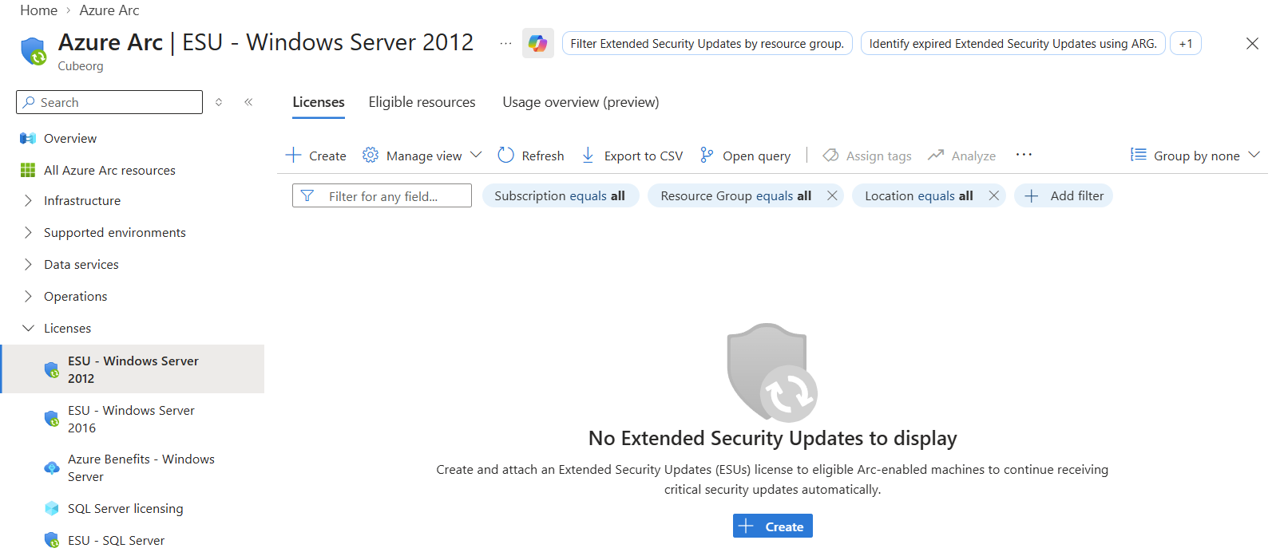
Task: Click the +1 more suggestions pill
Action: click(x=1185, y=44)
